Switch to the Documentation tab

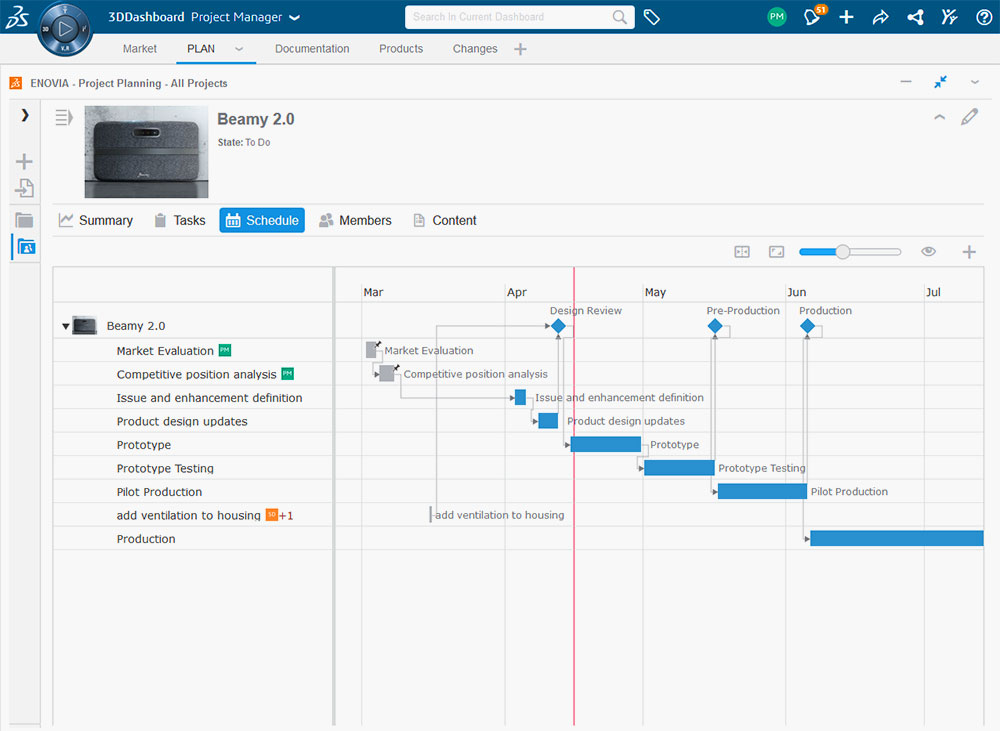click(312, 49)
